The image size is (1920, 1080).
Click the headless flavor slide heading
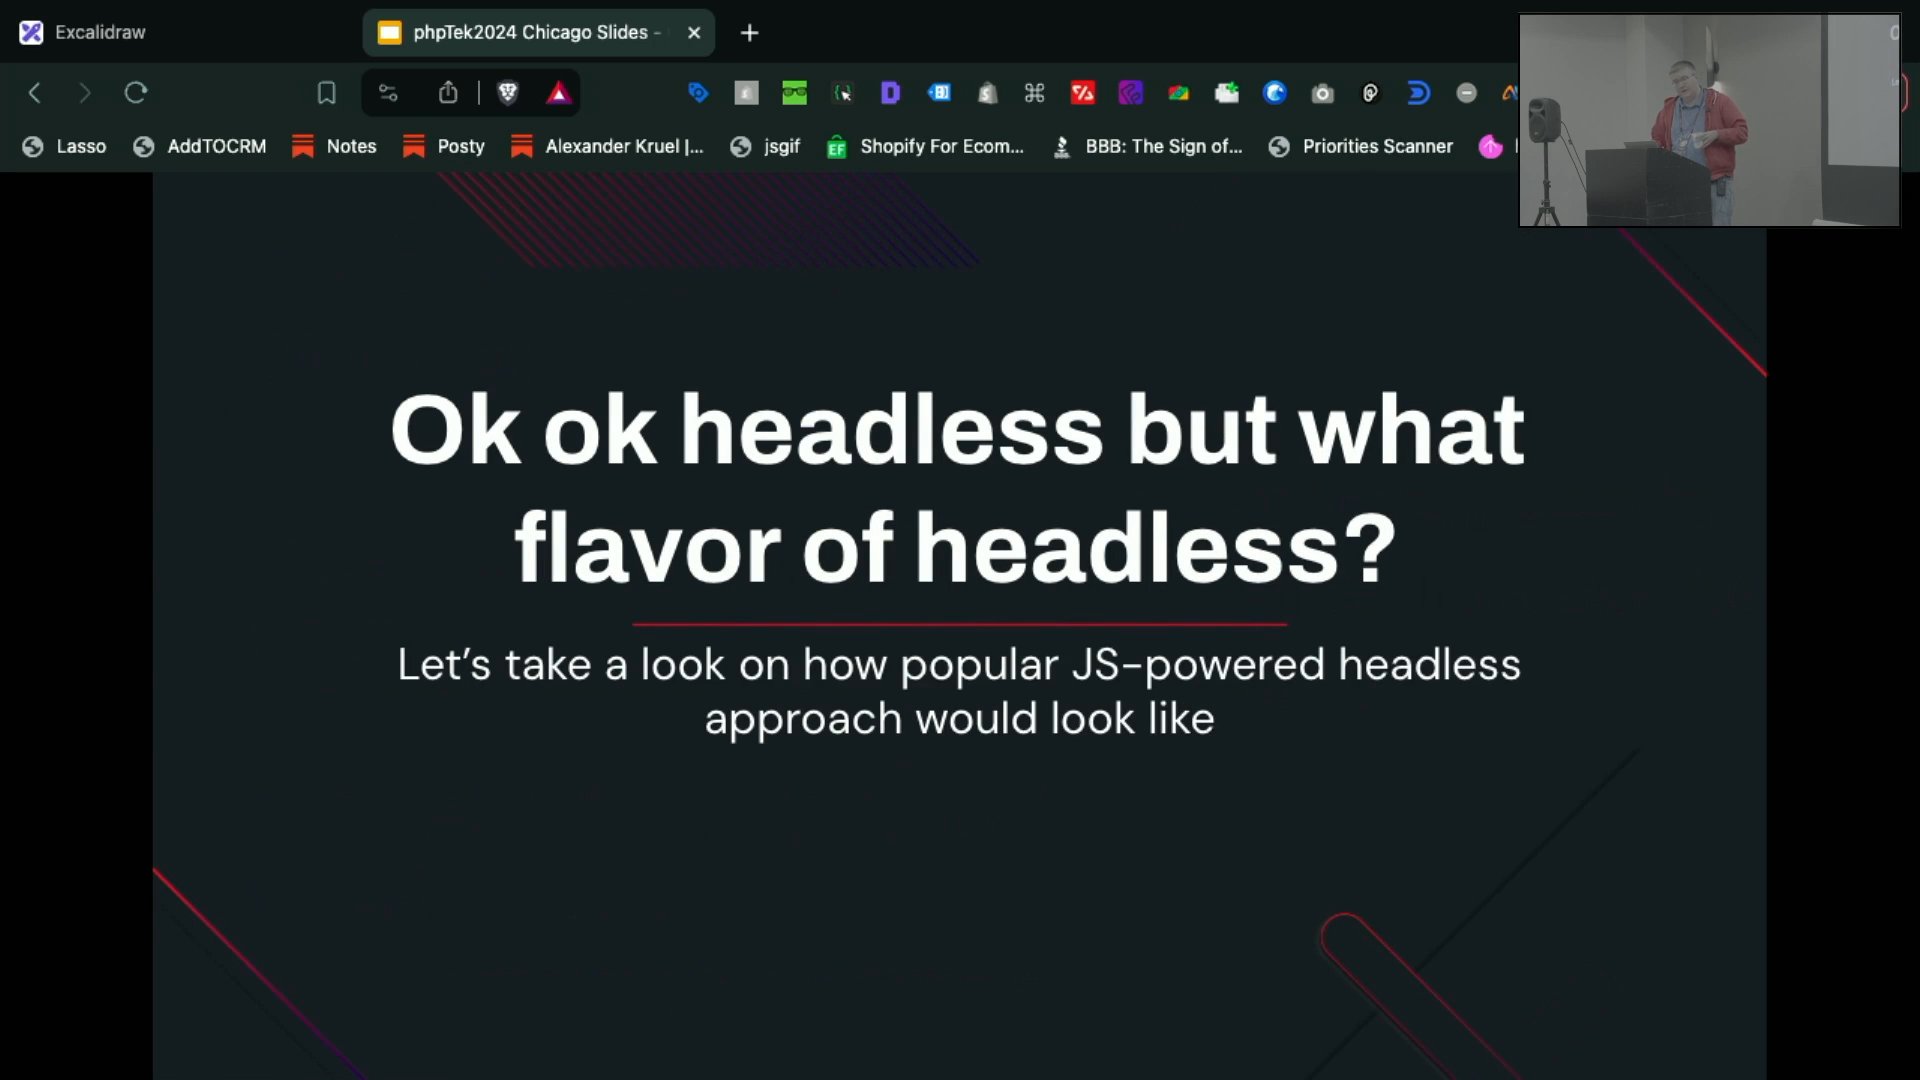tap(956, 488)
